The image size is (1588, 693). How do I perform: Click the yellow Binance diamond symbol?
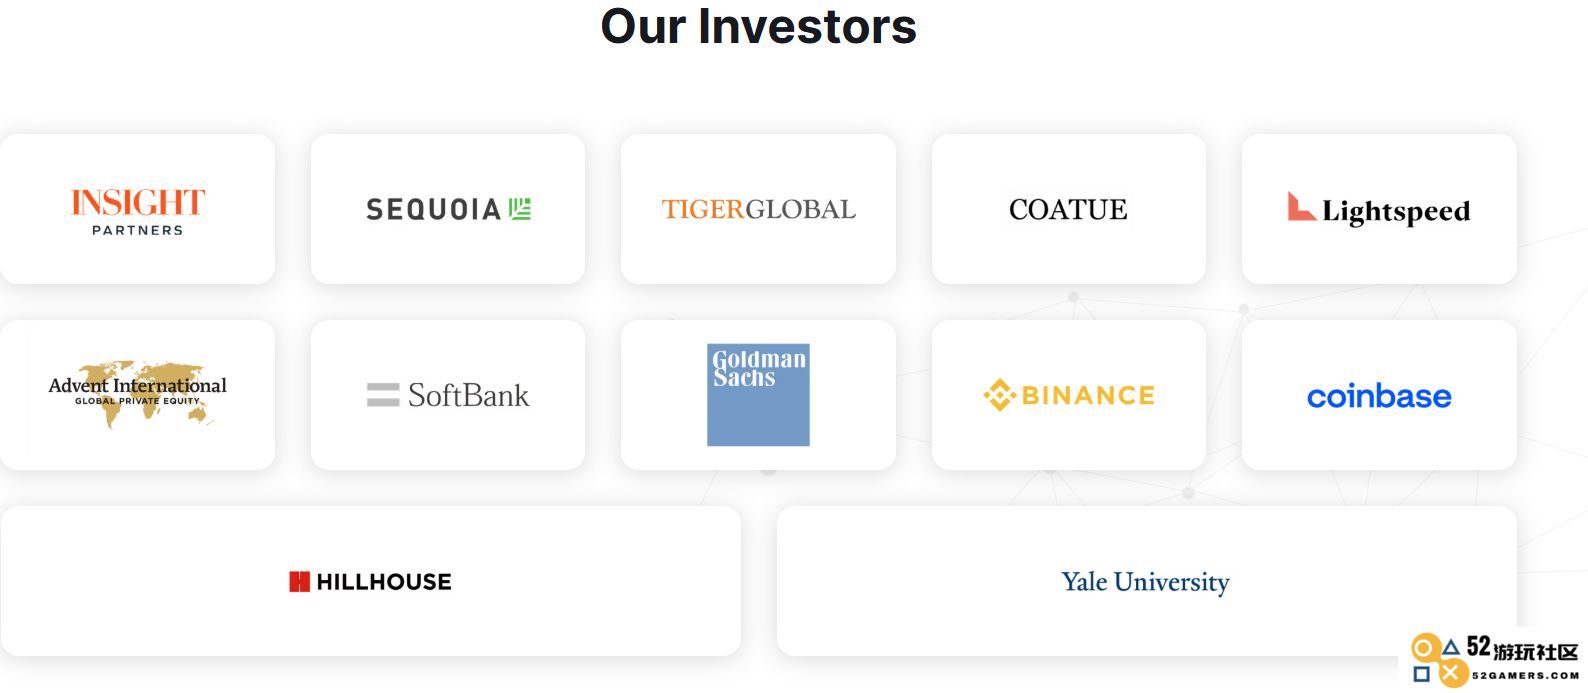tap(999, 395)
